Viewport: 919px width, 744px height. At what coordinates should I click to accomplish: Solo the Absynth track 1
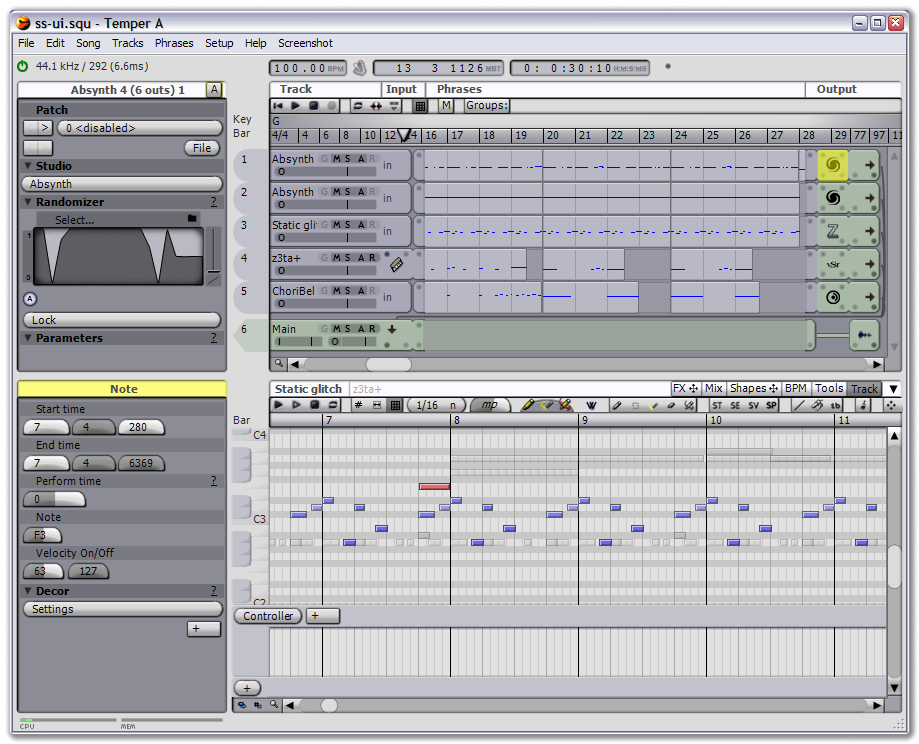click(348, 159)
